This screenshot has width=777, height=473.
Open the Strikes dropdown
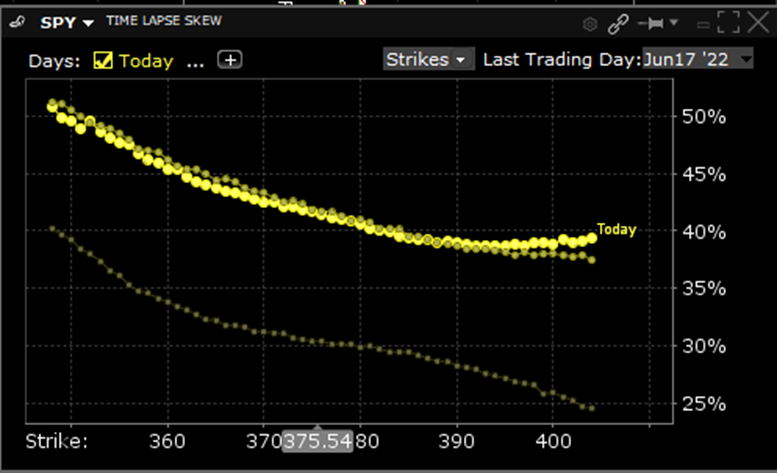pos(429,59)
